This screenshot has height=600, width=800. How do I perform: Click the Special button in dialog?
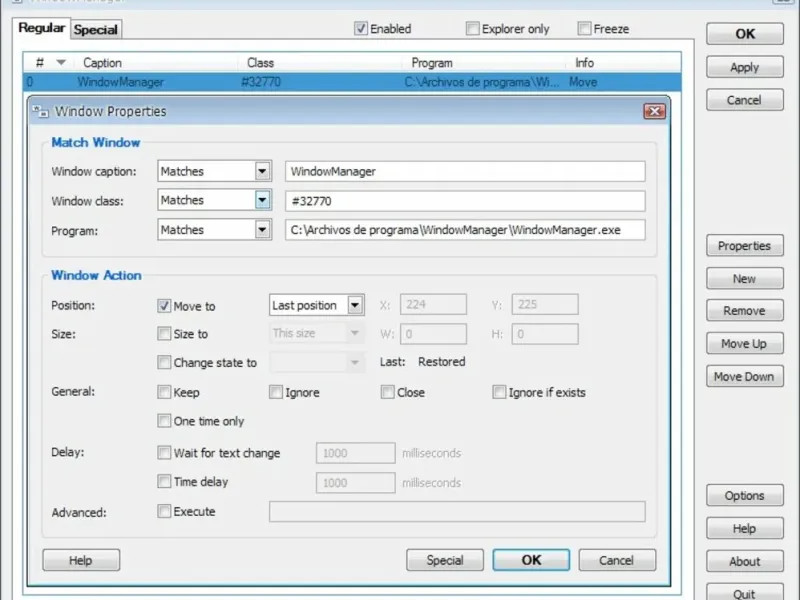point(445,560)
